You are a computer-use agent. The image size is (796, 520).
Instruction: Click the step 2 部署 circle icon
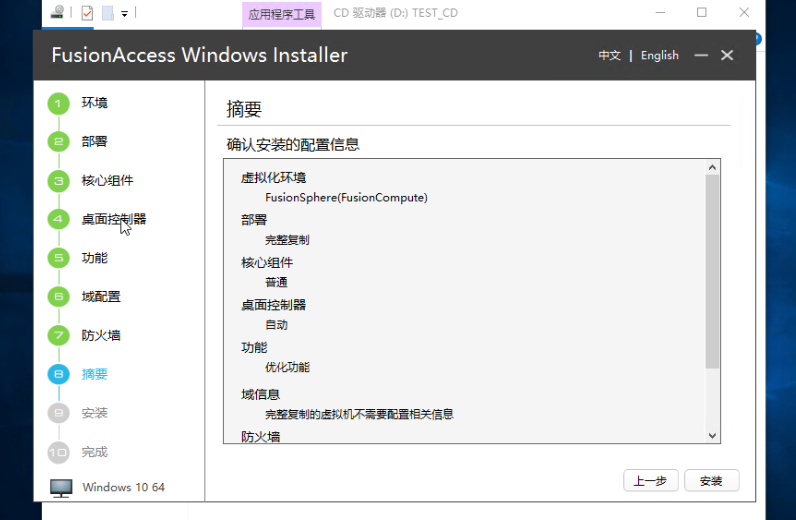[59, 142]
